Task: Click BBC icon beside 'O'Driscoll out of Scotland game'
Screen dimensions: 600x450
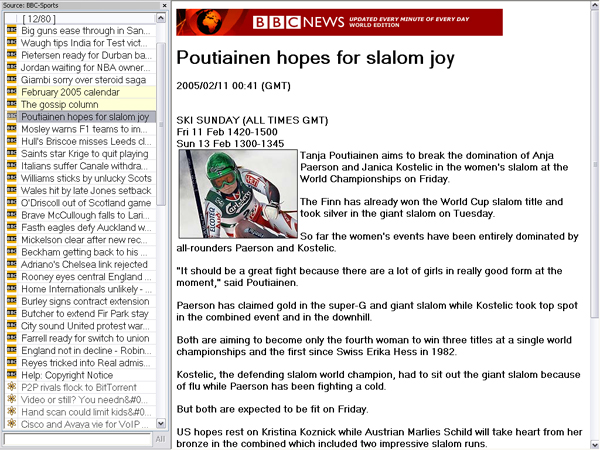Action: coord(11,202)
